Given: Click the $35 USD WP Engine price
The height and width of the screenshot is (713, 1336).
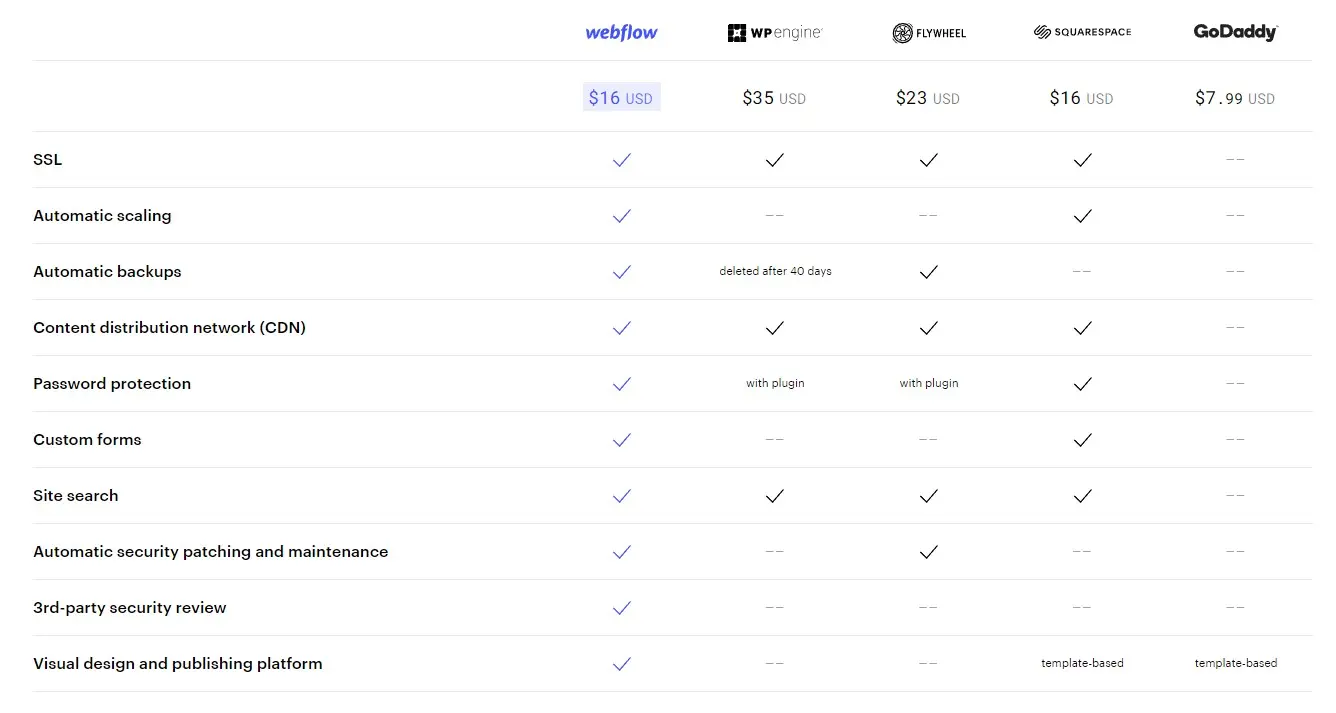Looking at the screenshot, I should [774, 98].
